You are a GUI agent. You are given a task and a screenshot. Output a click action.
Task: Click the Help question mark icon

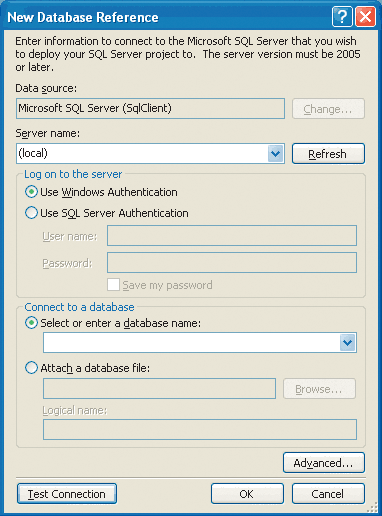click(342, 16)
